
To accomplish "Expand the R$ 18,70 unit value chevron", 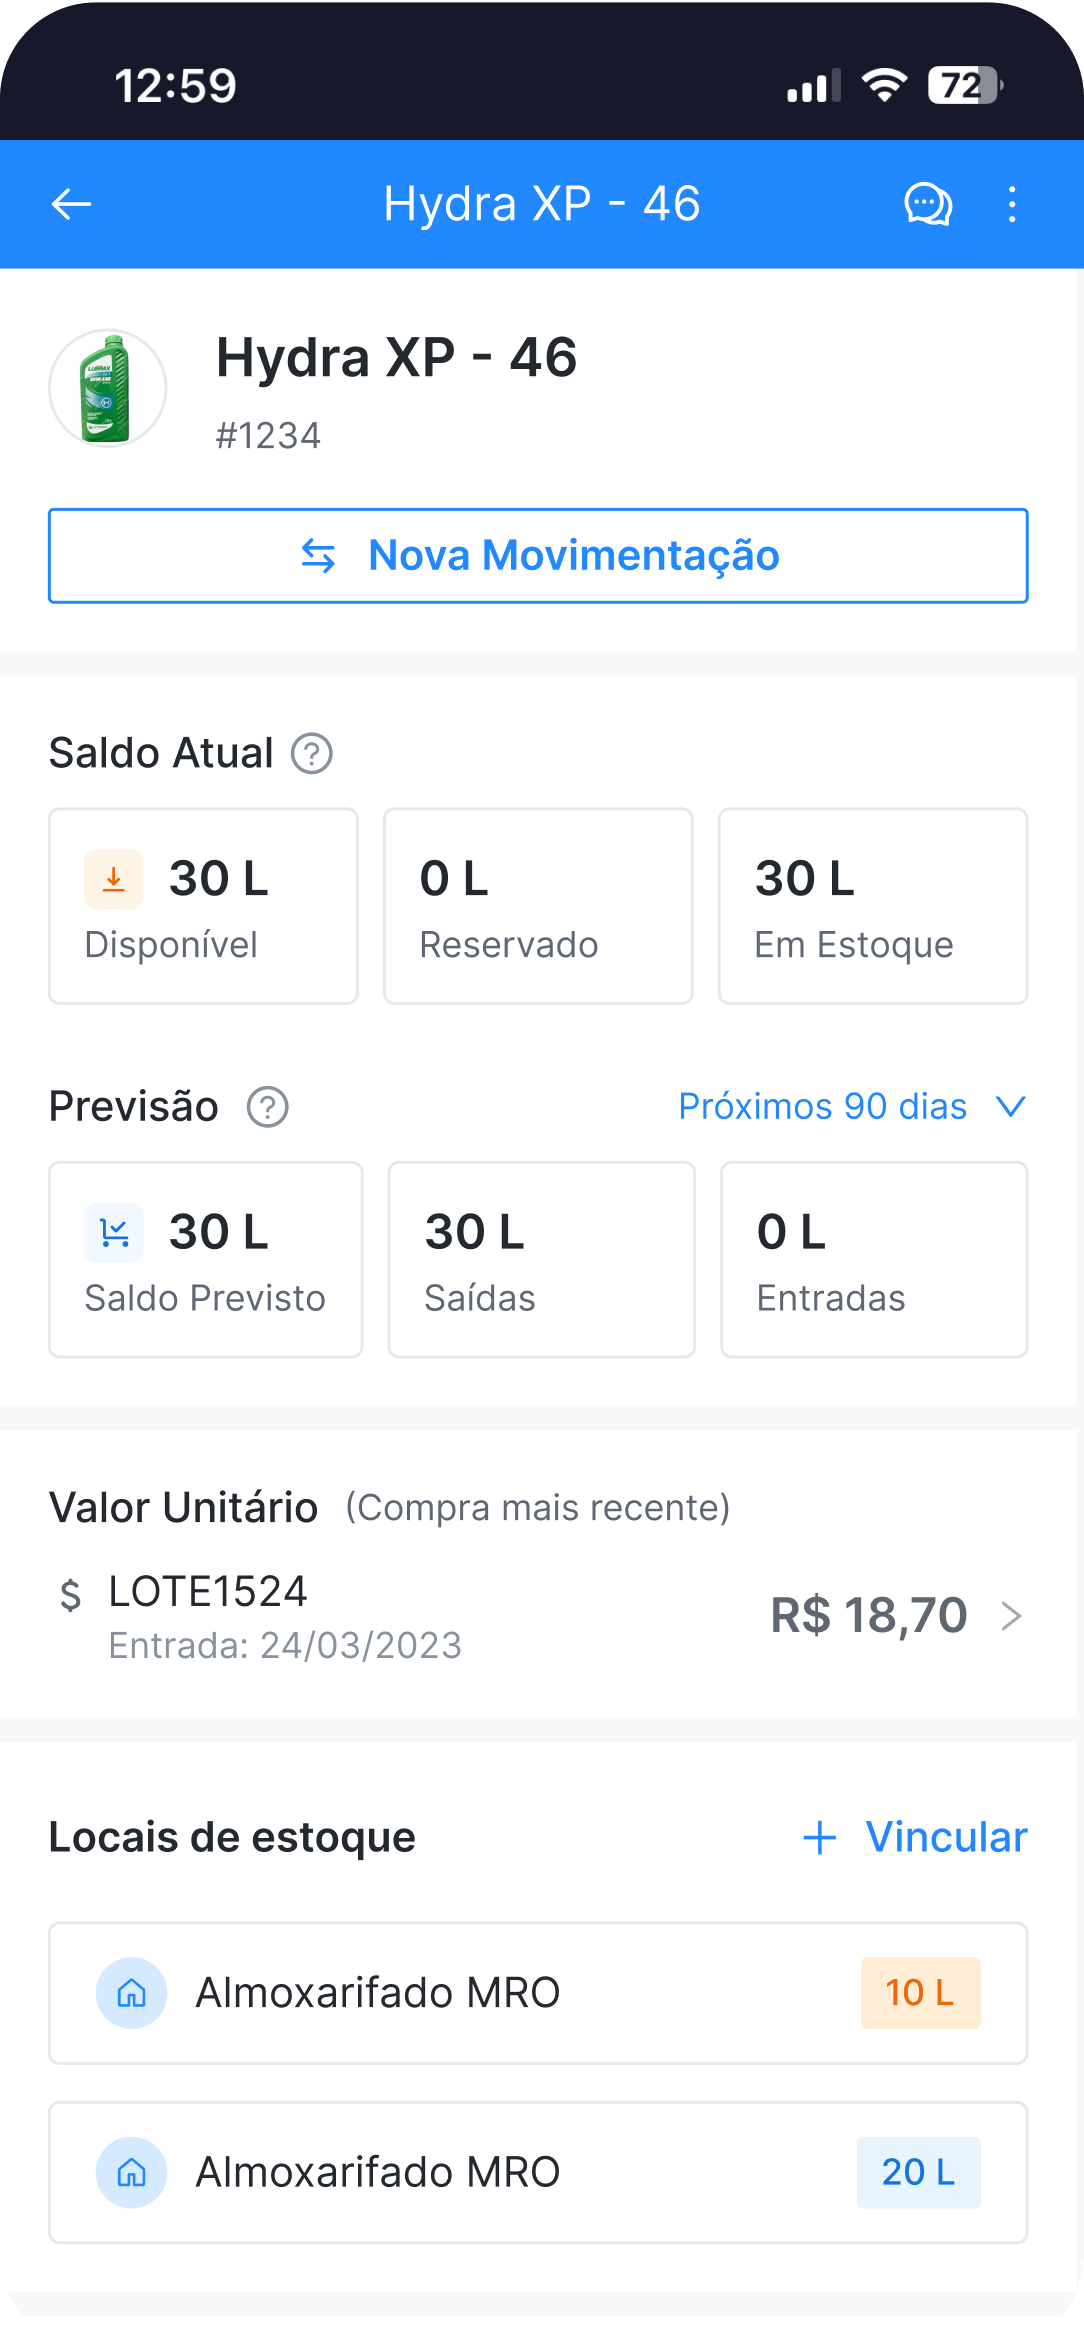I will click(x=1012, y=1615).
